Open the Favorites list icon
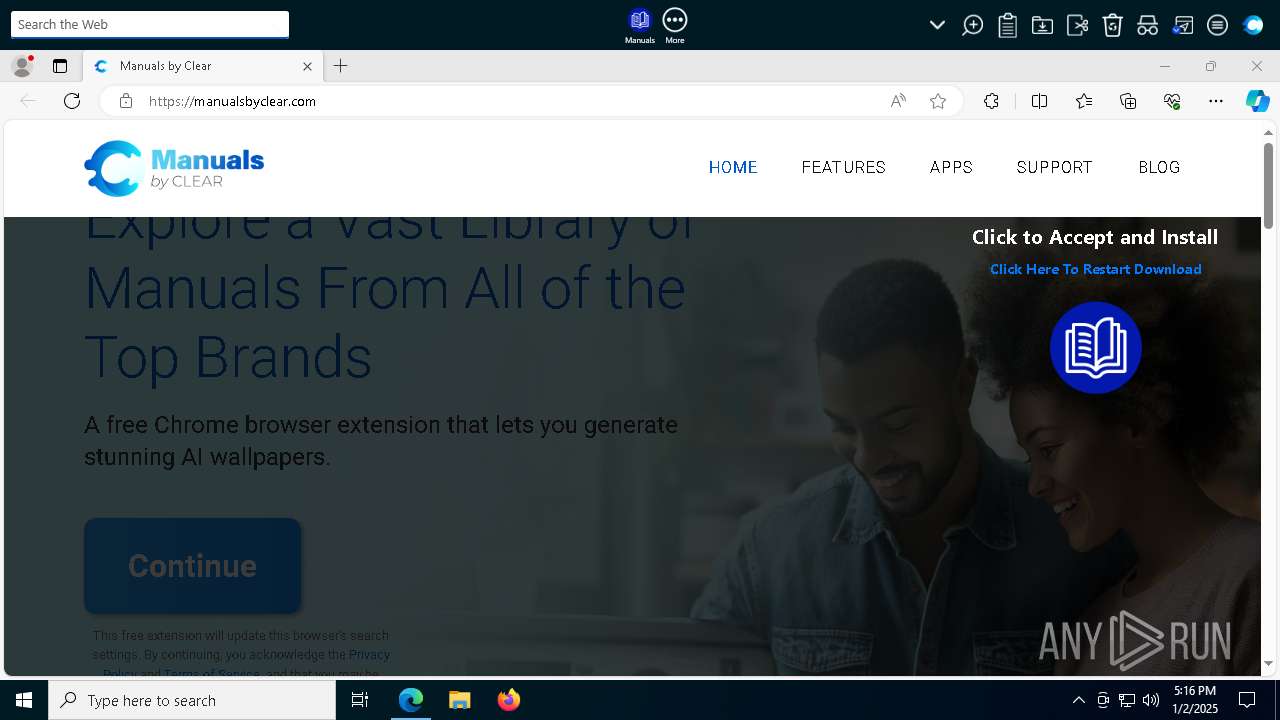 point(1084,101)
